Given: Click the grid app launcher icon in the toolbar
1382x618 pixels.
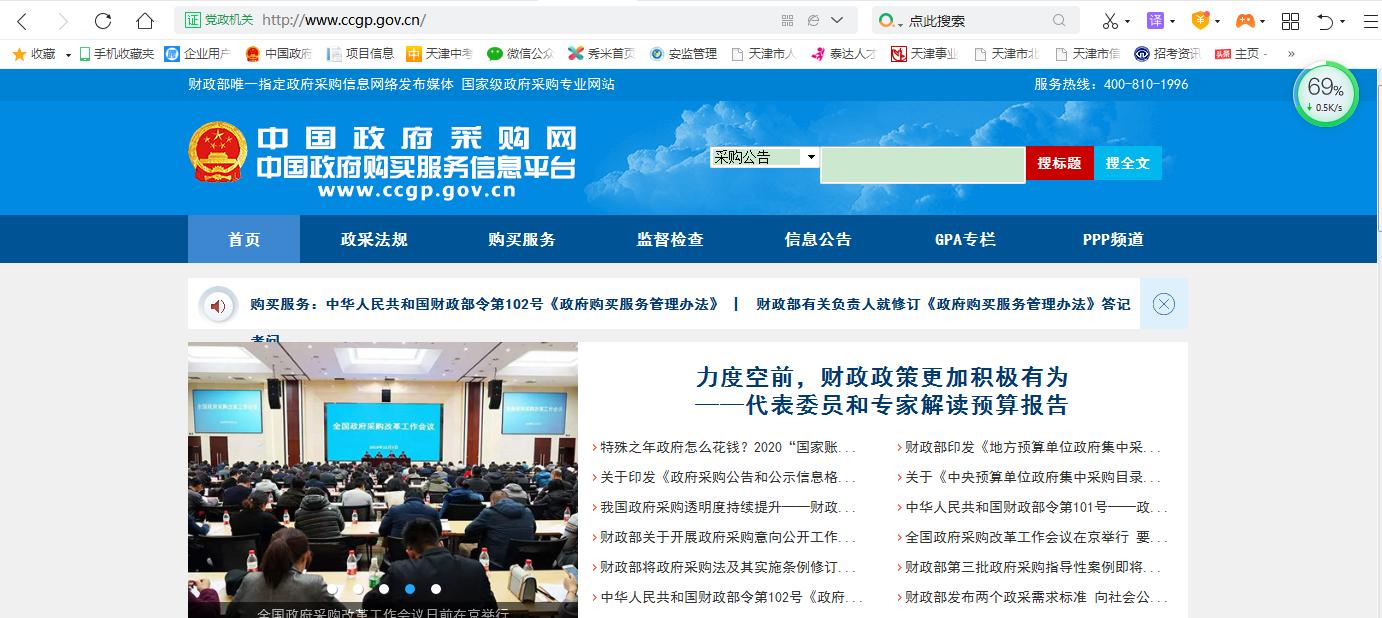Looking at the screenshot, I should point(1290,20).
